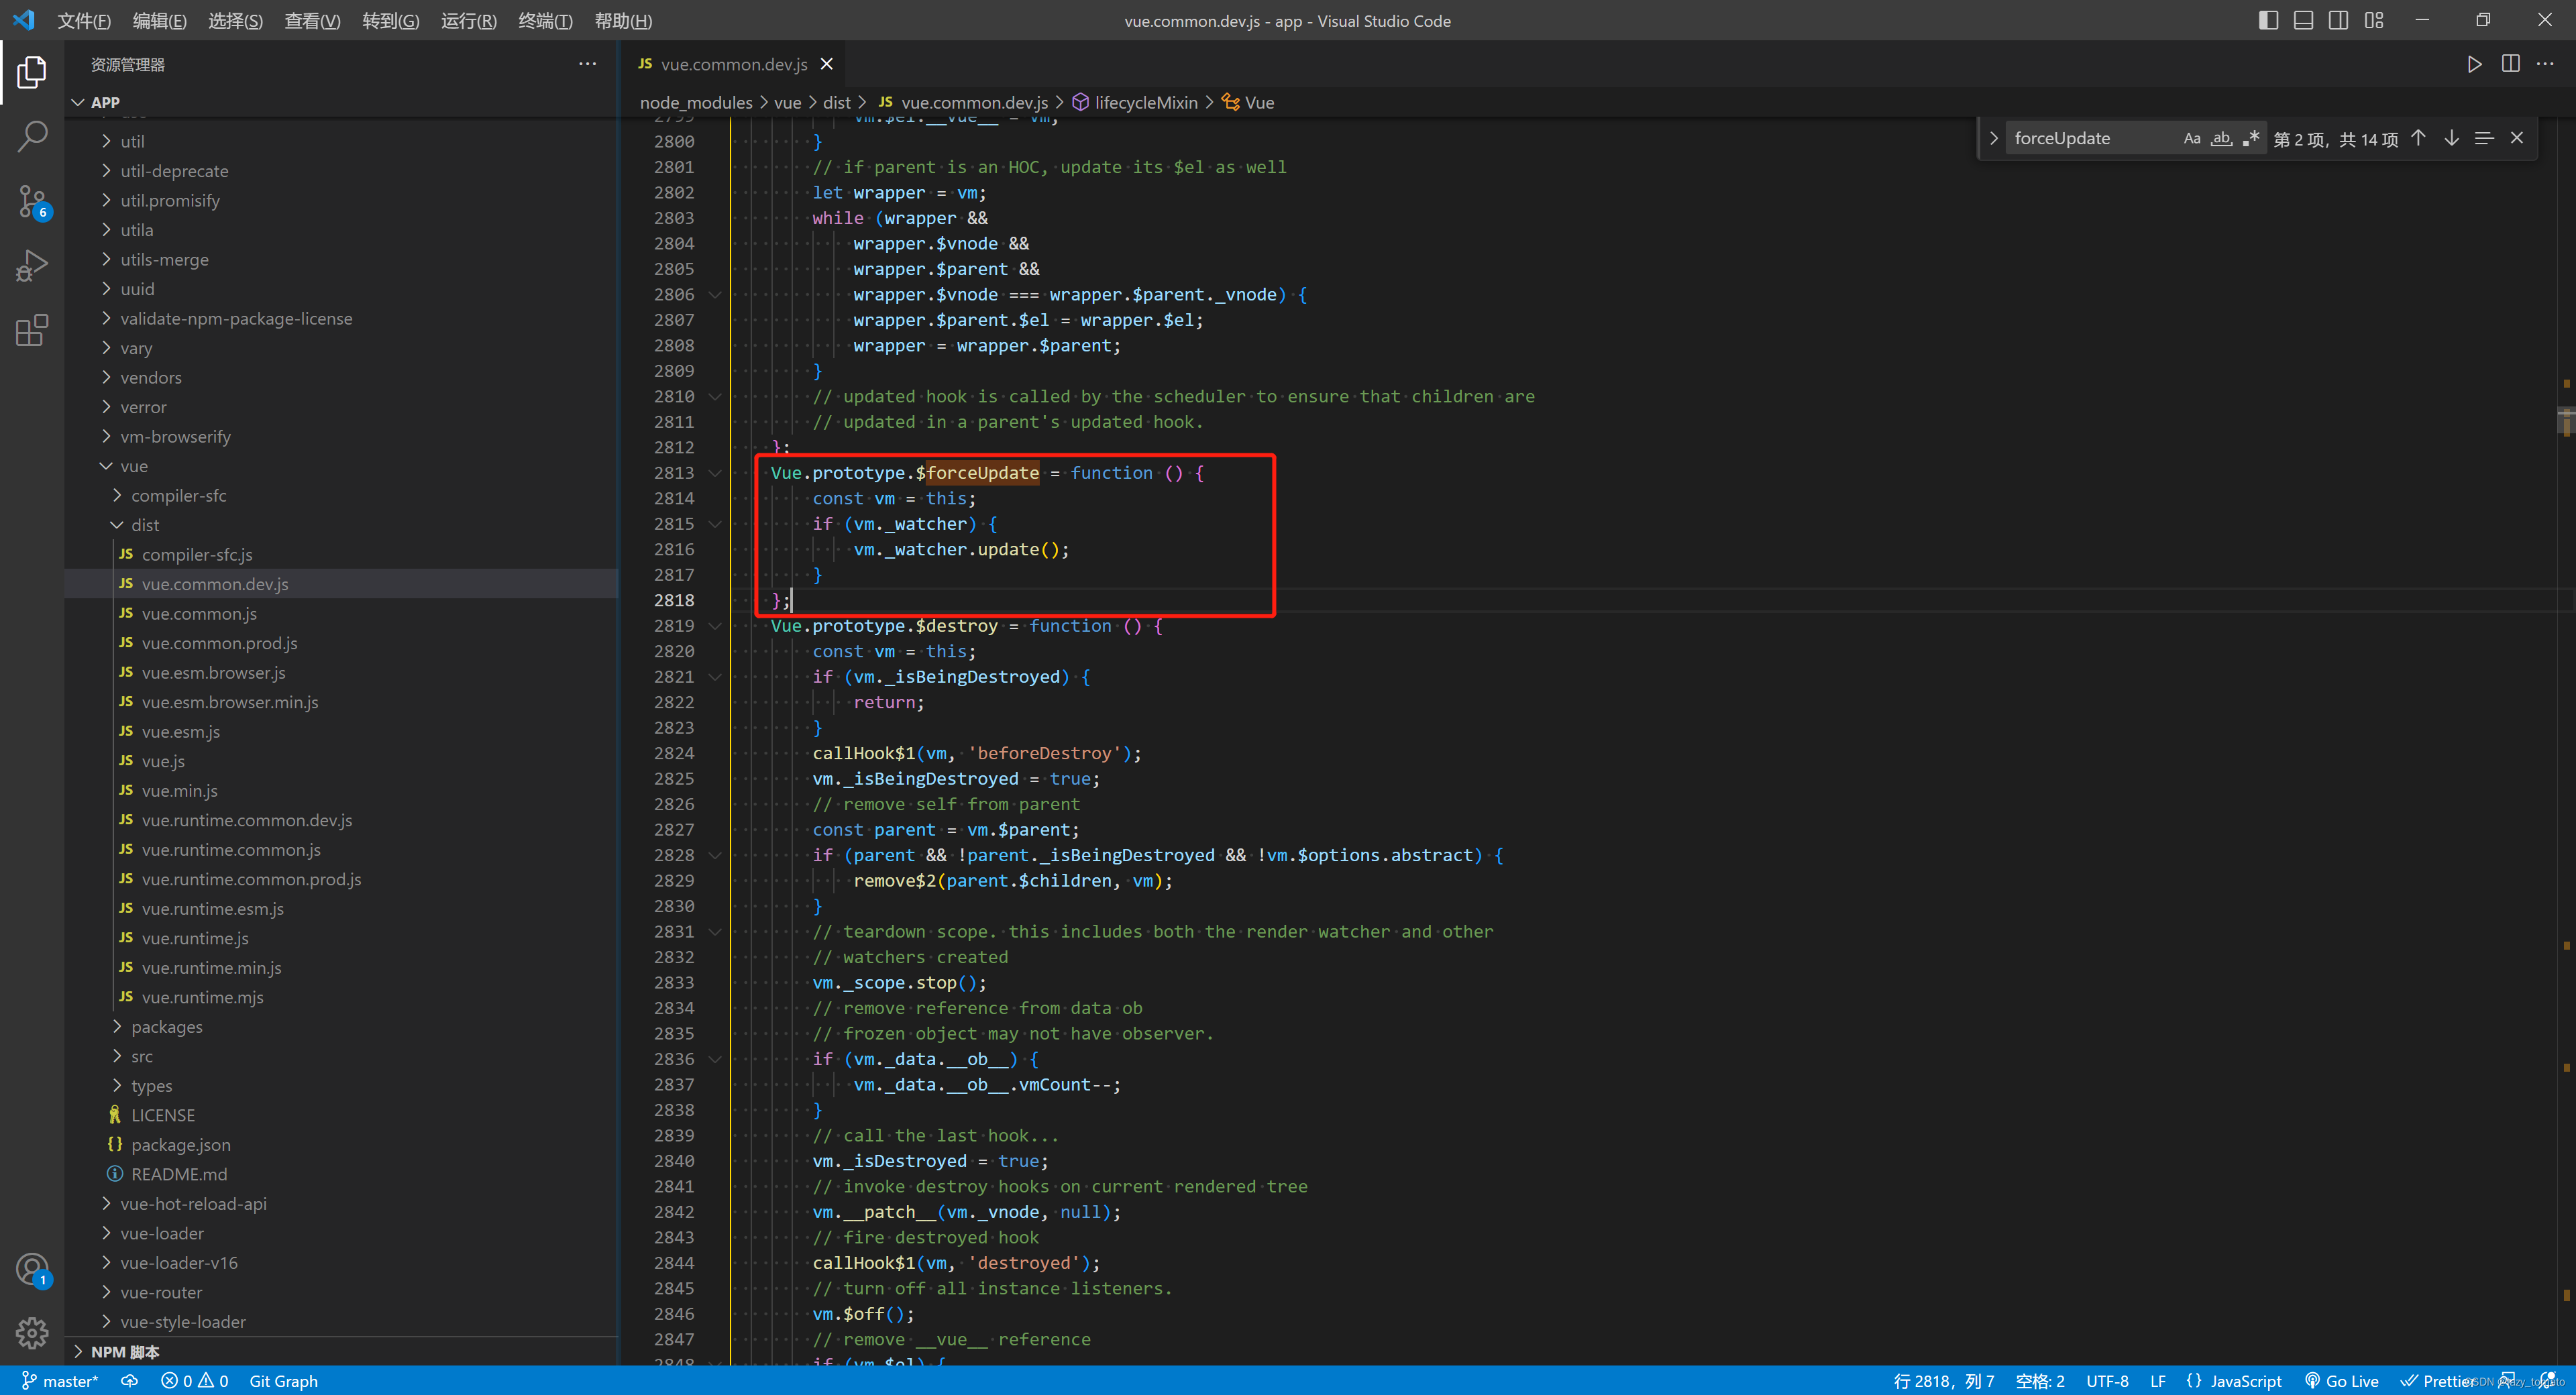Toggle regular expression search option
The height and width of the screenshot is (1395, 2576).
[2250, 139]
